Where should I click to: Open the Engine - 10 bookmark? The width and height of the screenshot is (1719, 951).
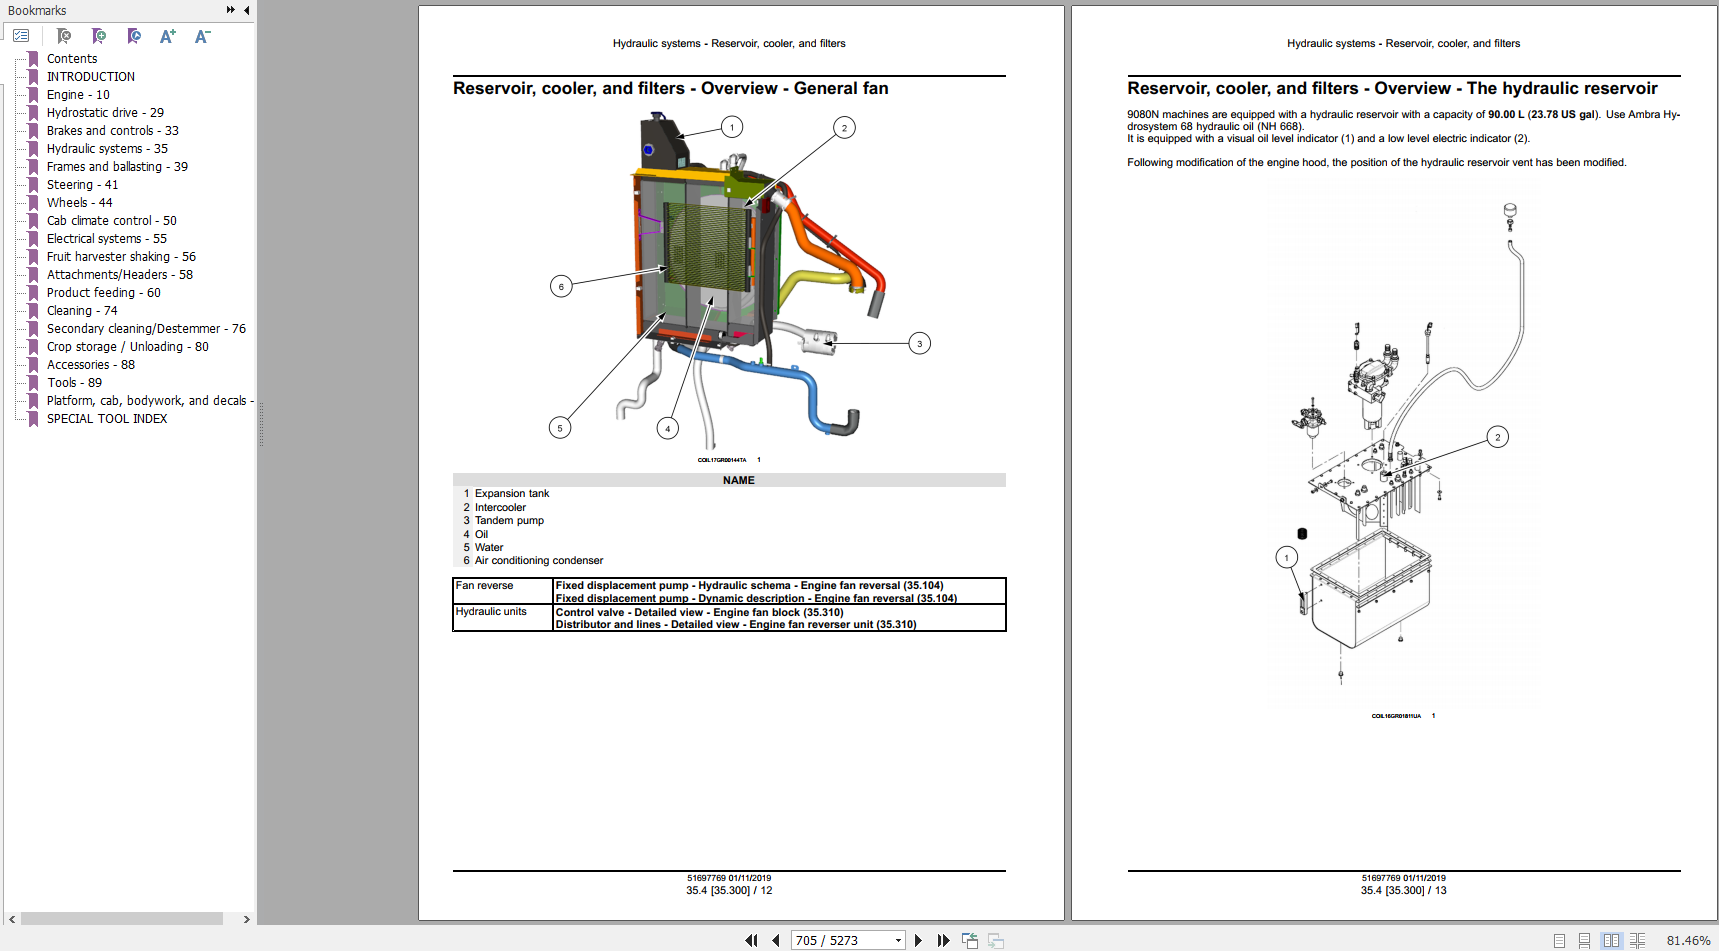[78, 95]
